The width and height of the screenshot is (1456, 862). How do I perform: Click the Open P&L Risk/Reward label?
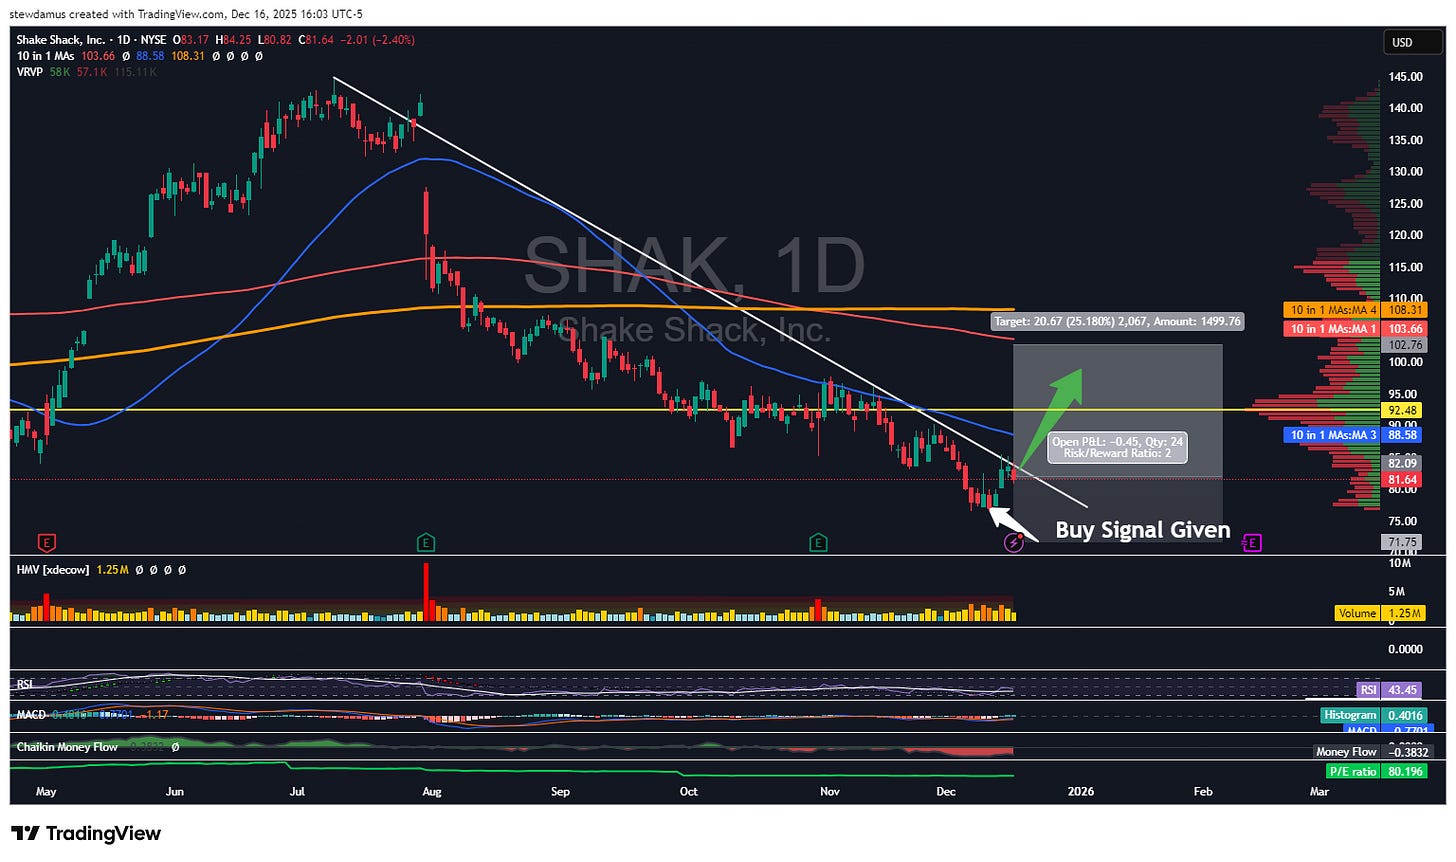(1117, 447)
